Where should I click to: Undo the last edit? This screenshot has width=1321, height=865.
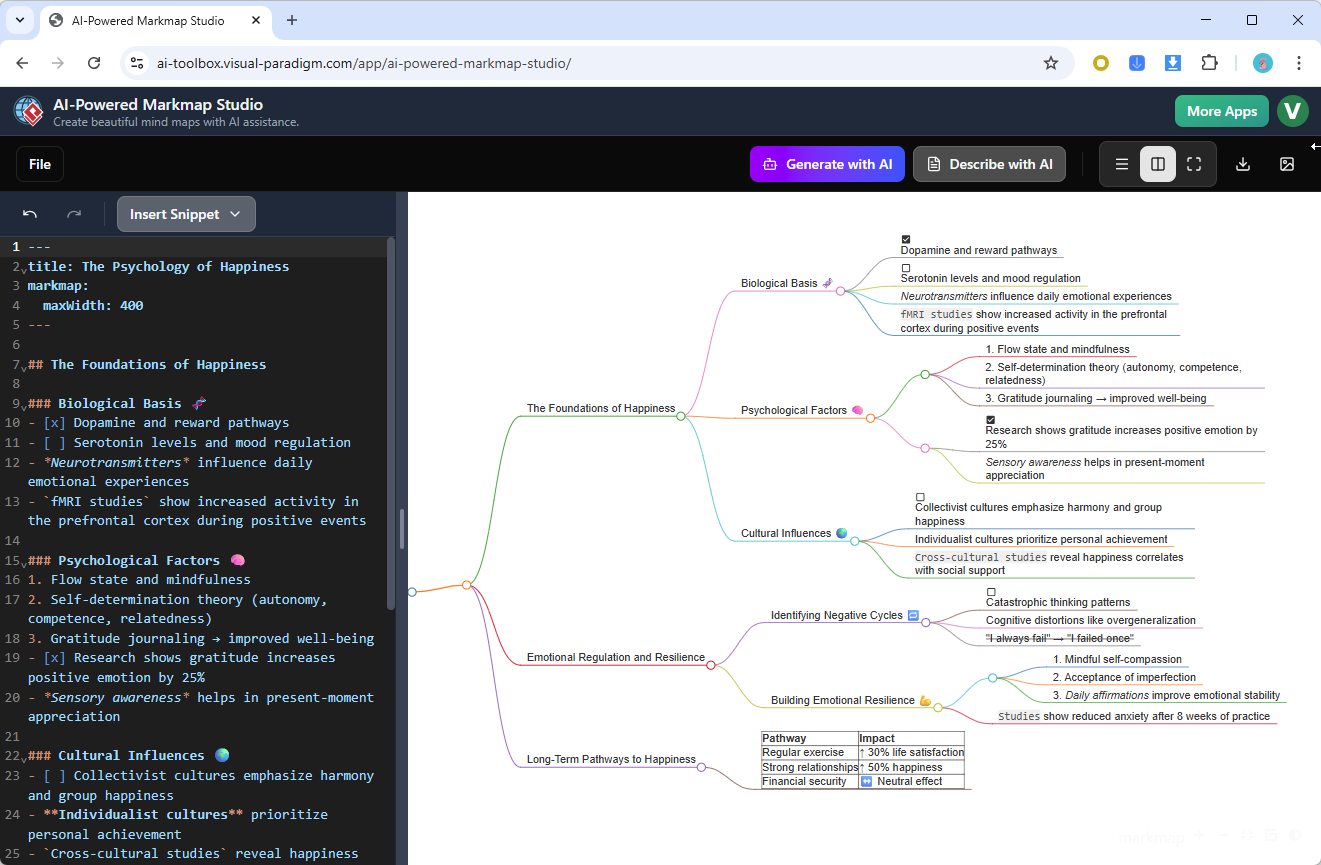click(30, 213)
